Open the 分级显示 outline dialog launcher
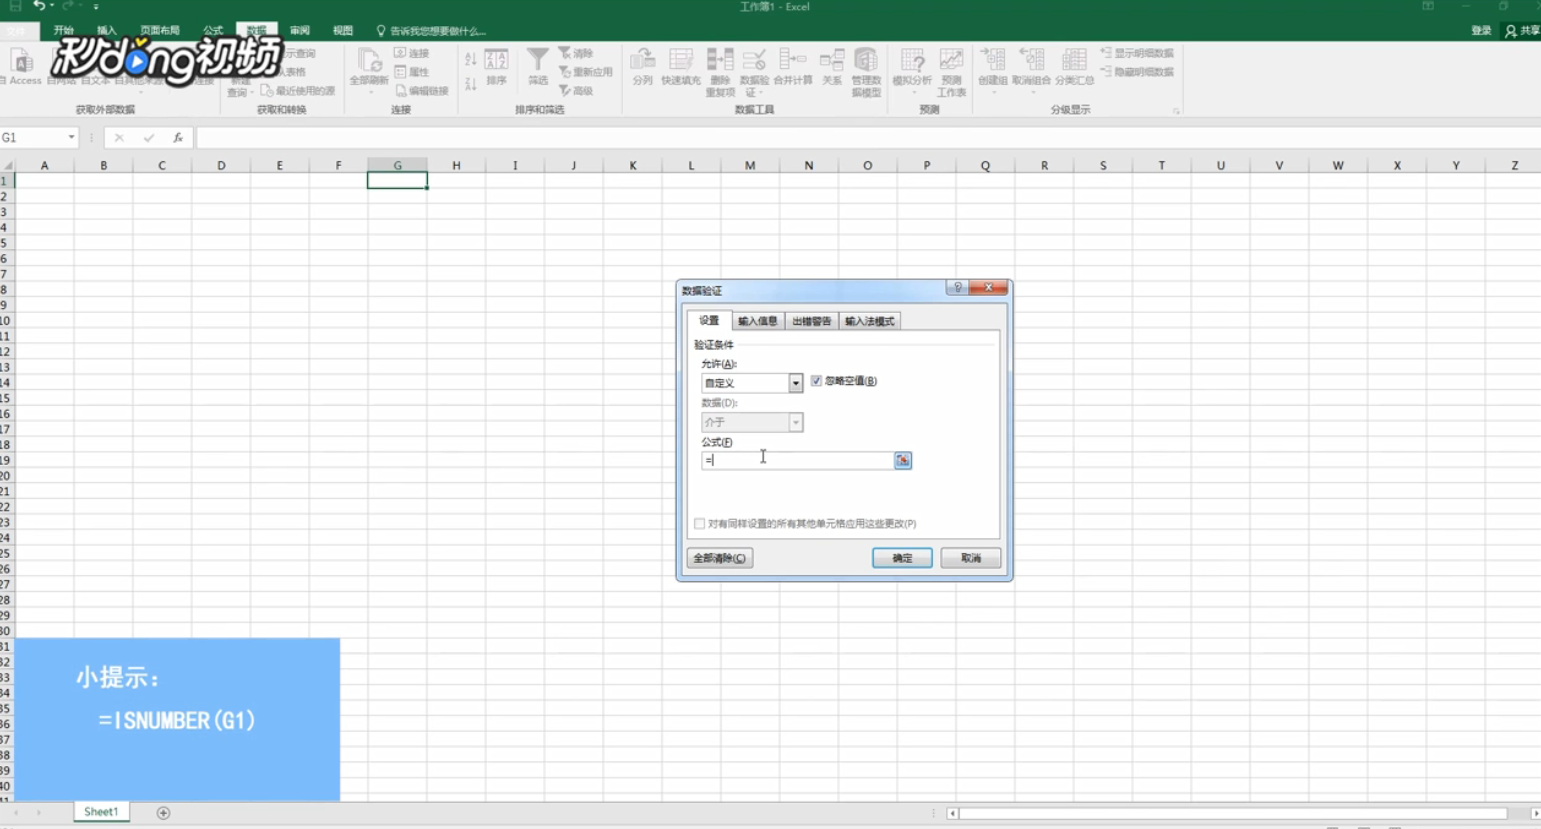 tap(1176, 111)
